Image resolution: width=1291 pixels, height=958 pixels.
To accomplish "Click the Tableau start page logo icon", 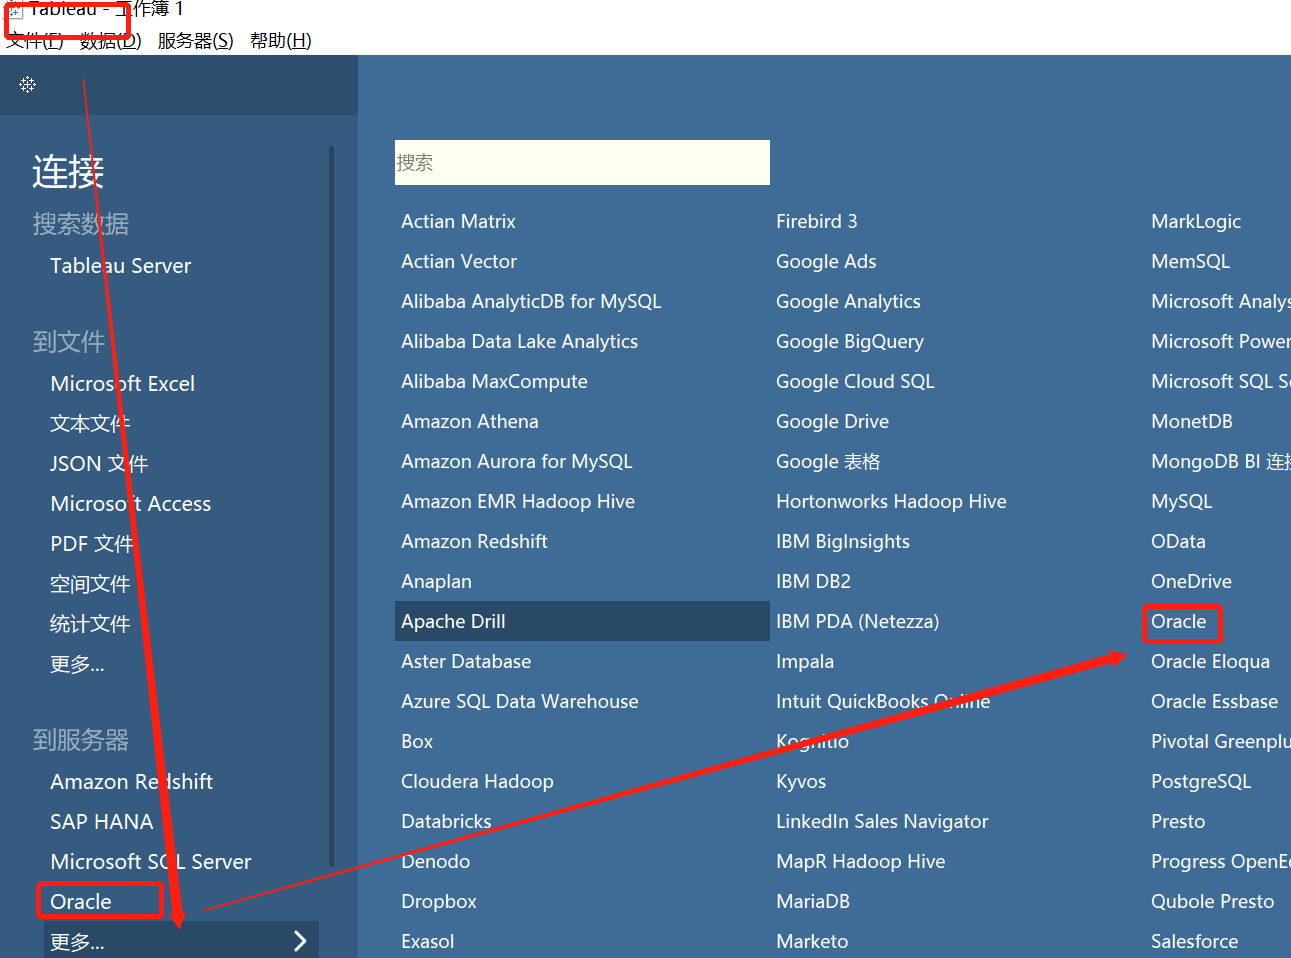I will [x=28, y=85].
